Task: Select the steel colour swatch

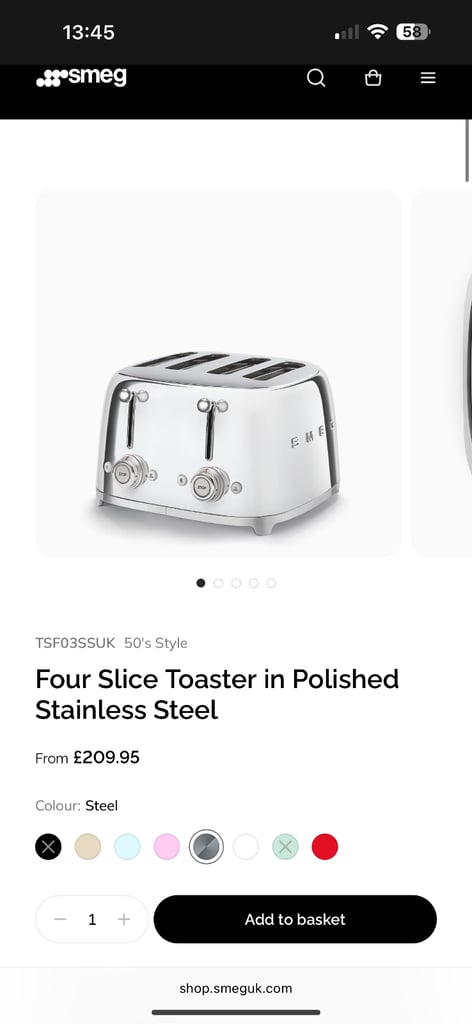Action: (206, 847)
